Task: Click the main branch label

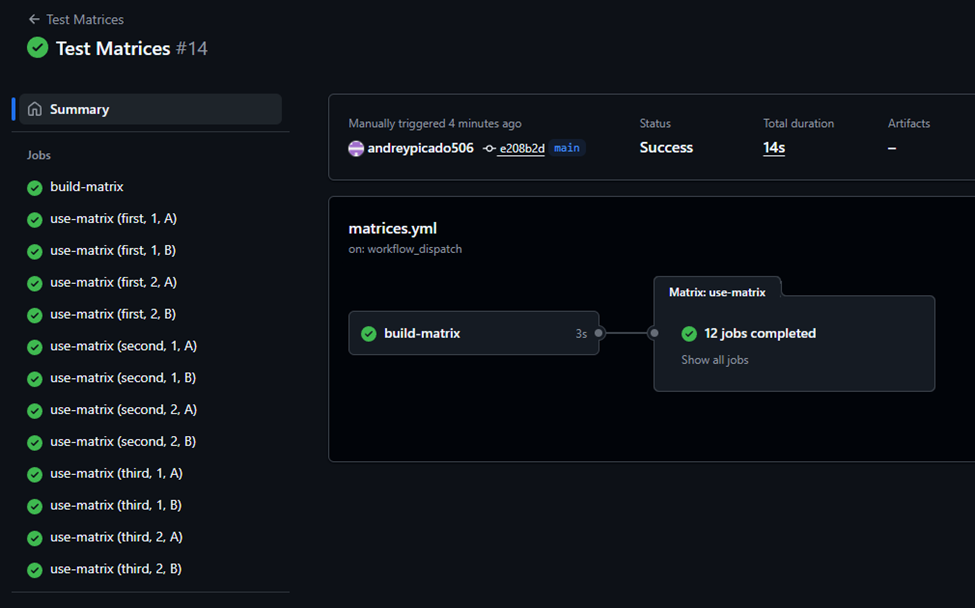Action: coord(567,148)
